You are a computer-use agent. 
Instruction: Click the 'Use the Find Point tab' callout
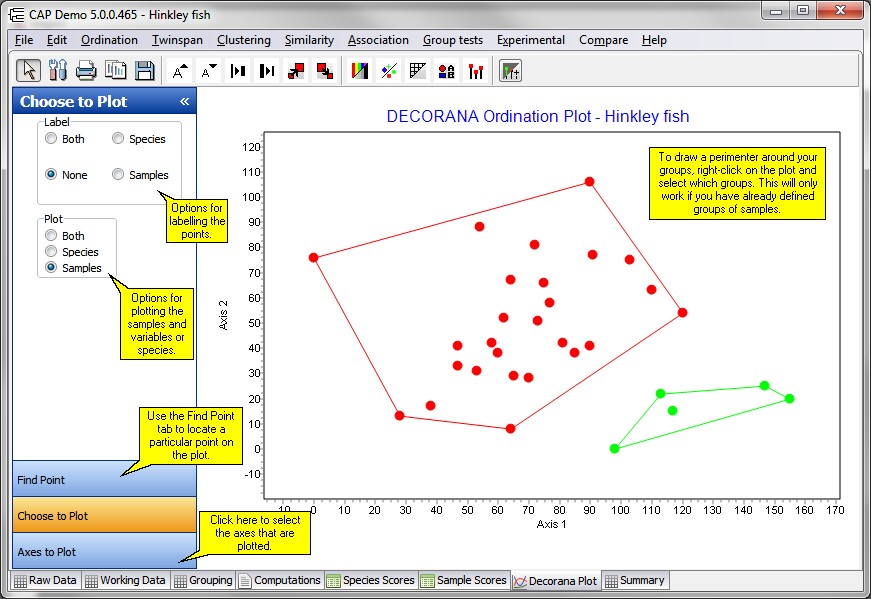pyautogui.click(x=191, y=435)
